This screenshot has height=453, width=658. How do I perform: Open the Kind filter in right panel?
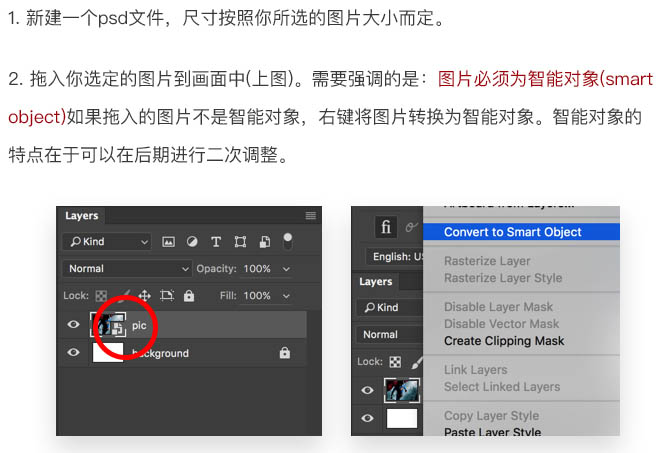390,308
